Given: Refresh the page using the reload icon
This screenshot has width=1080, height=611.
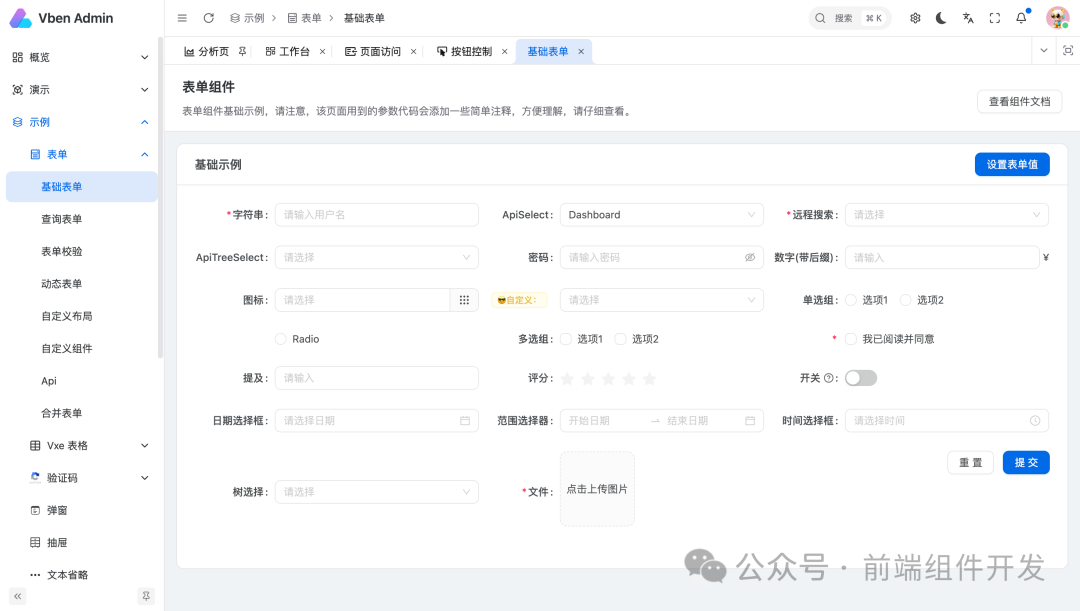Looking at the screenshot, I should point(208,17).
